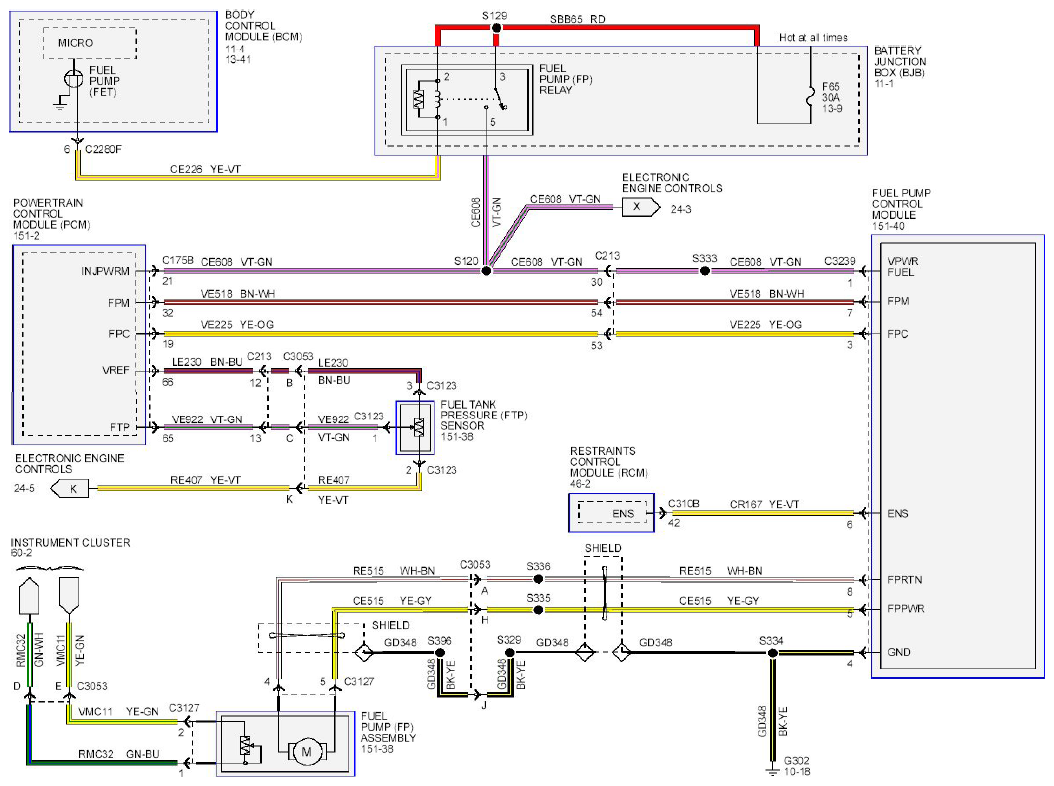Select the C175B connector label
1054x786 pixels.
tap(177, 260)
